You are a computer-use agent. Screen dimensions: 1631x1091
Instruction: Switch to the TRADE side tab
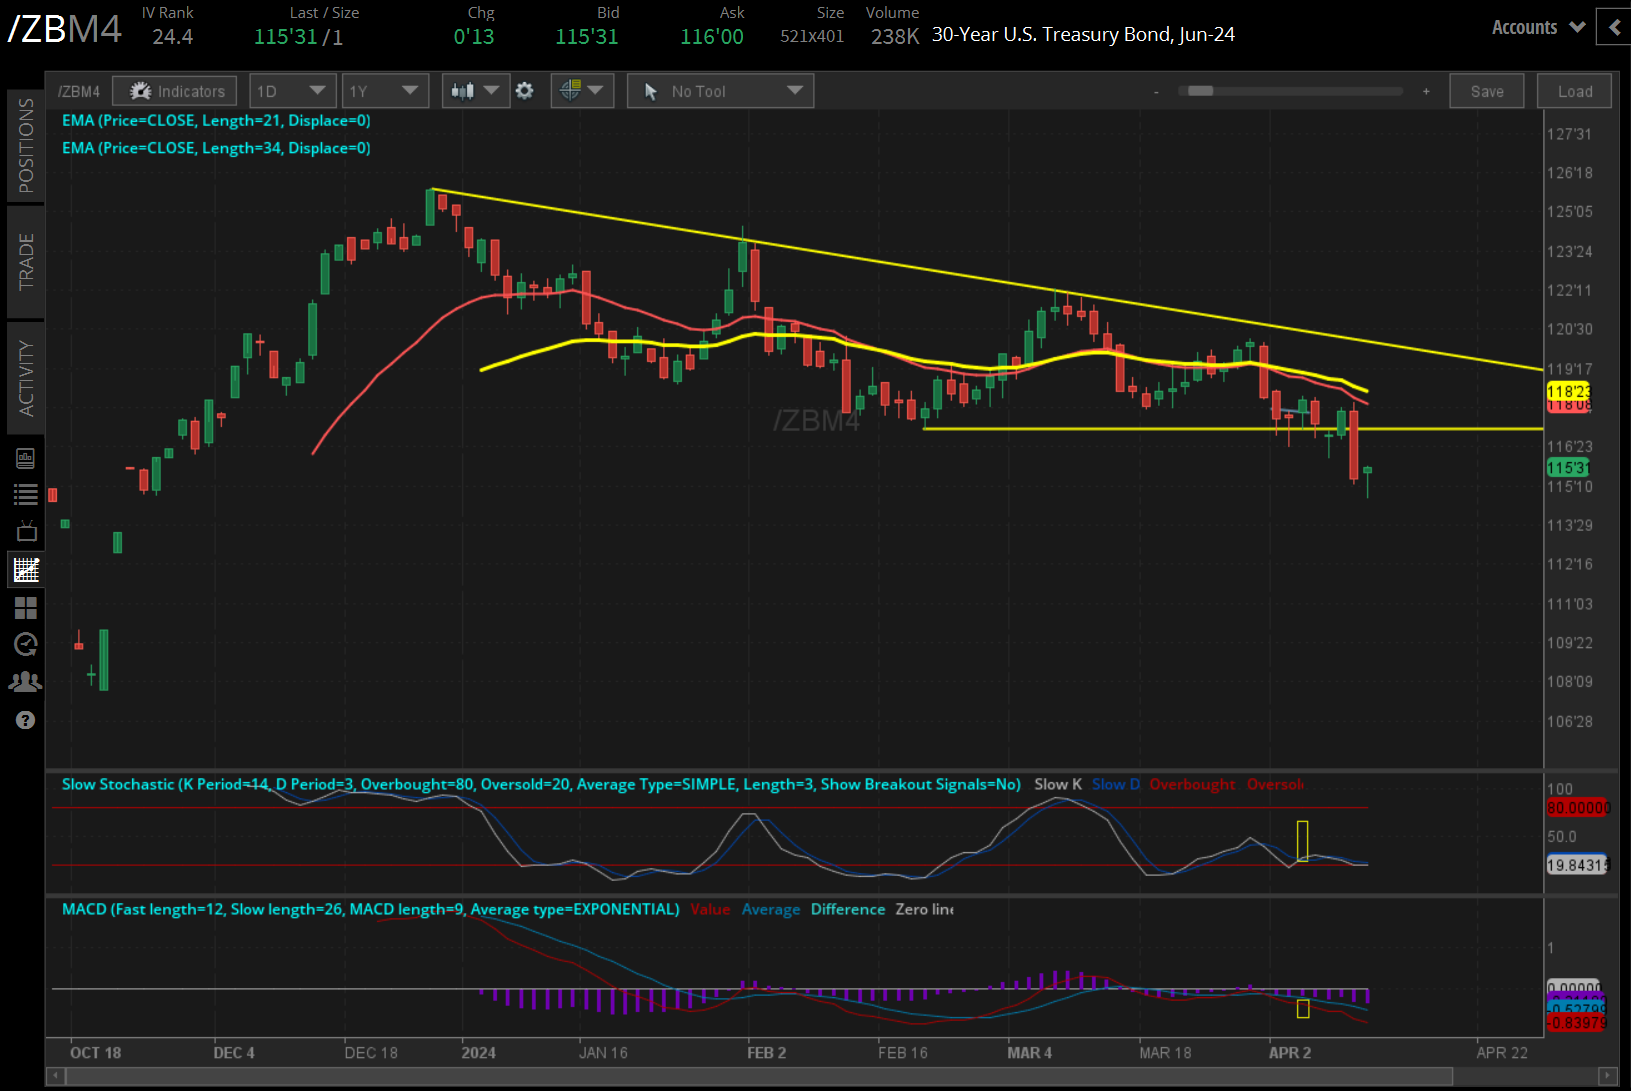click(26, 262)
